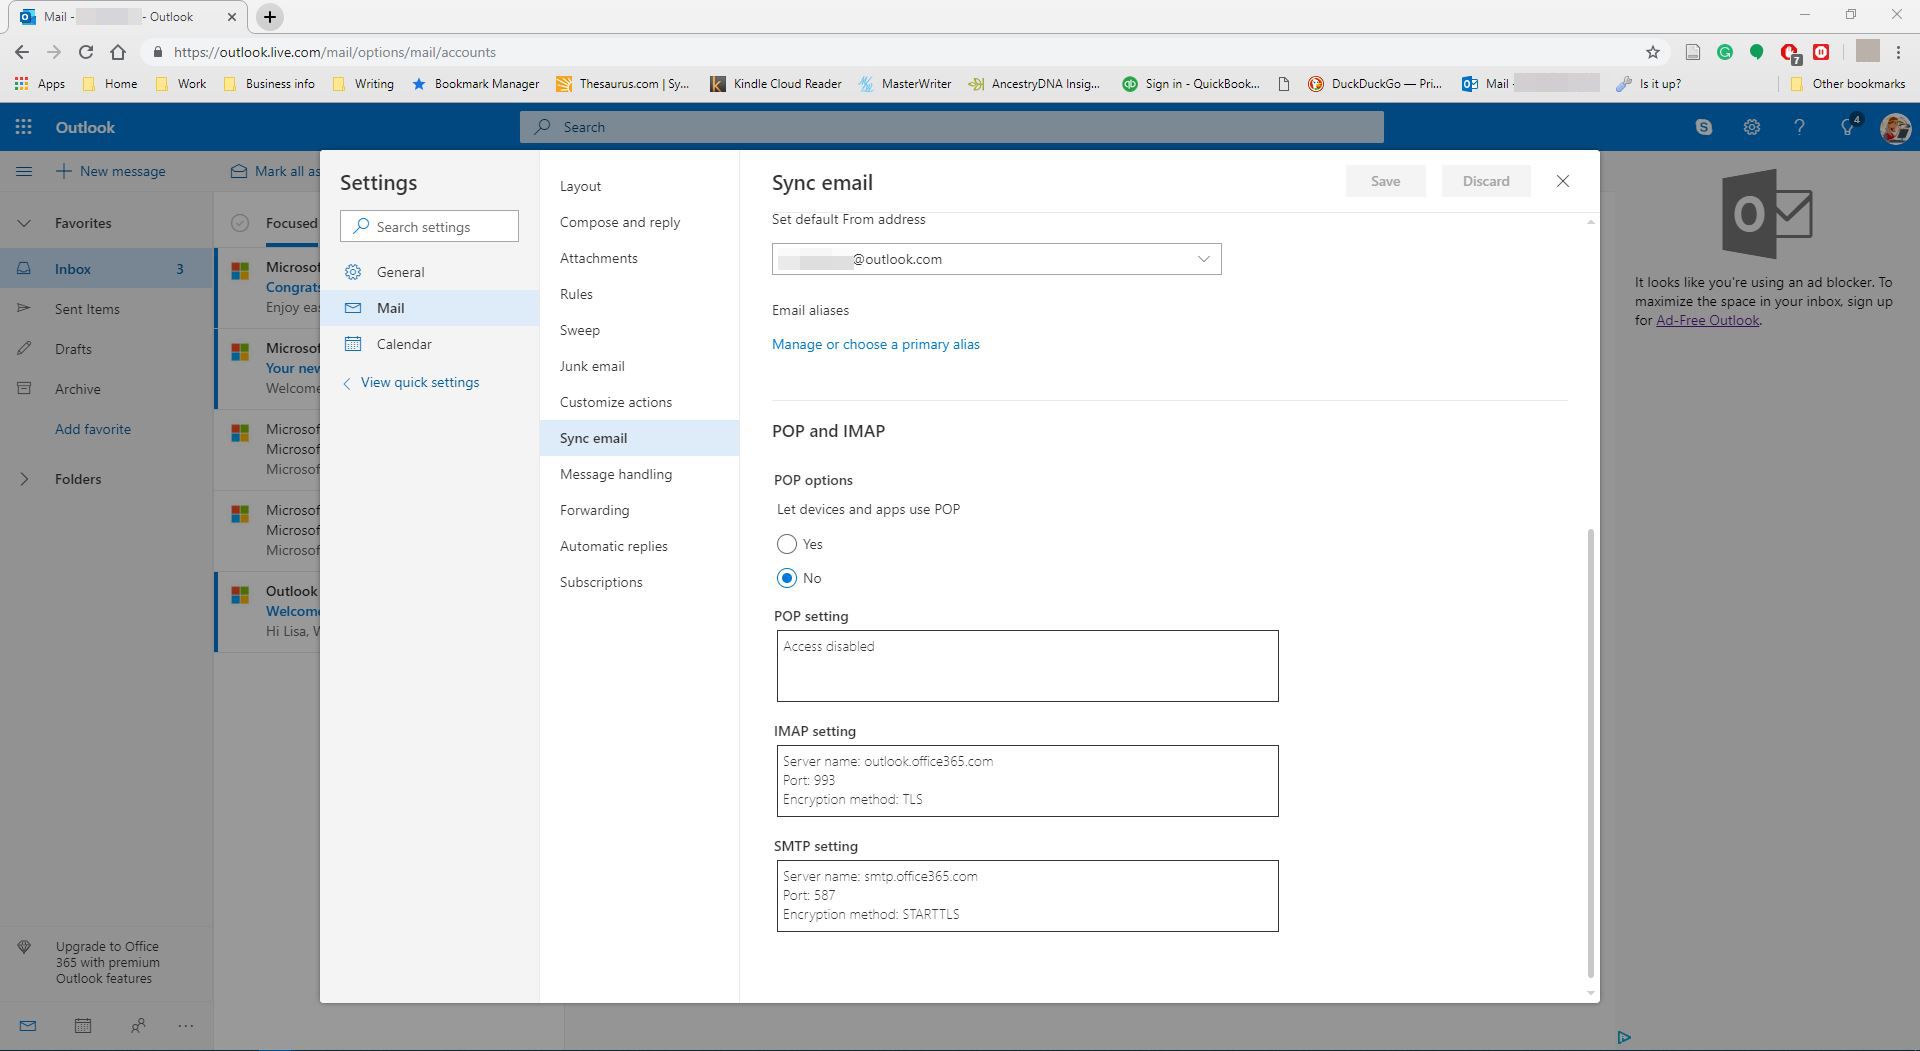1920x1051 pixels.
Task: Select General settings category
Action: [430, 272]
